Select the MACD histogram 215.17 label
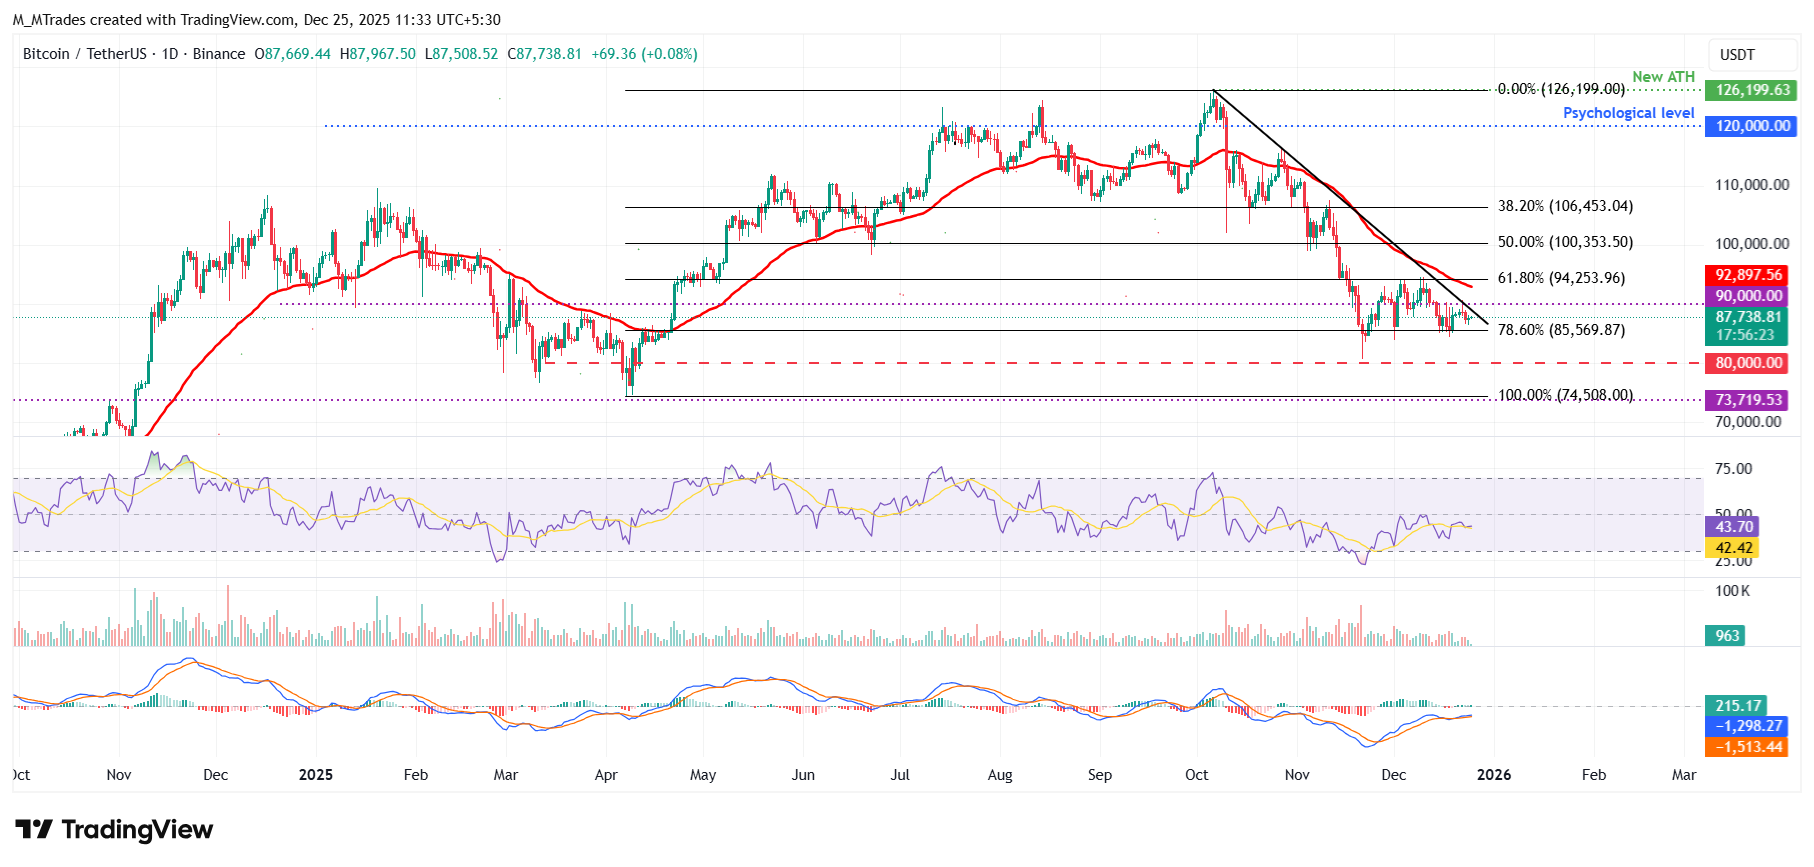The image size is (1814, 867). (x=1737, y=706)
